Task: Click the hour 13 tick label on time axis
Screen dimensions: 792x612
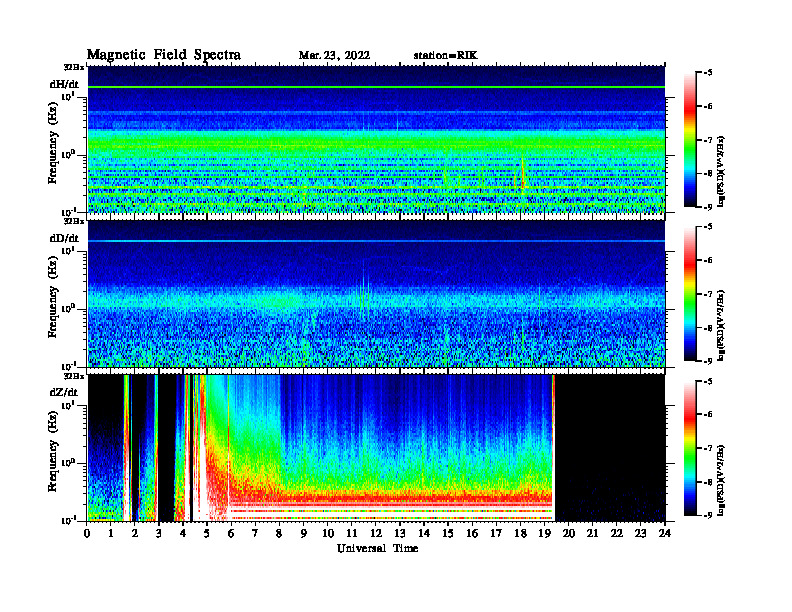Action: (x=400, y=533)
